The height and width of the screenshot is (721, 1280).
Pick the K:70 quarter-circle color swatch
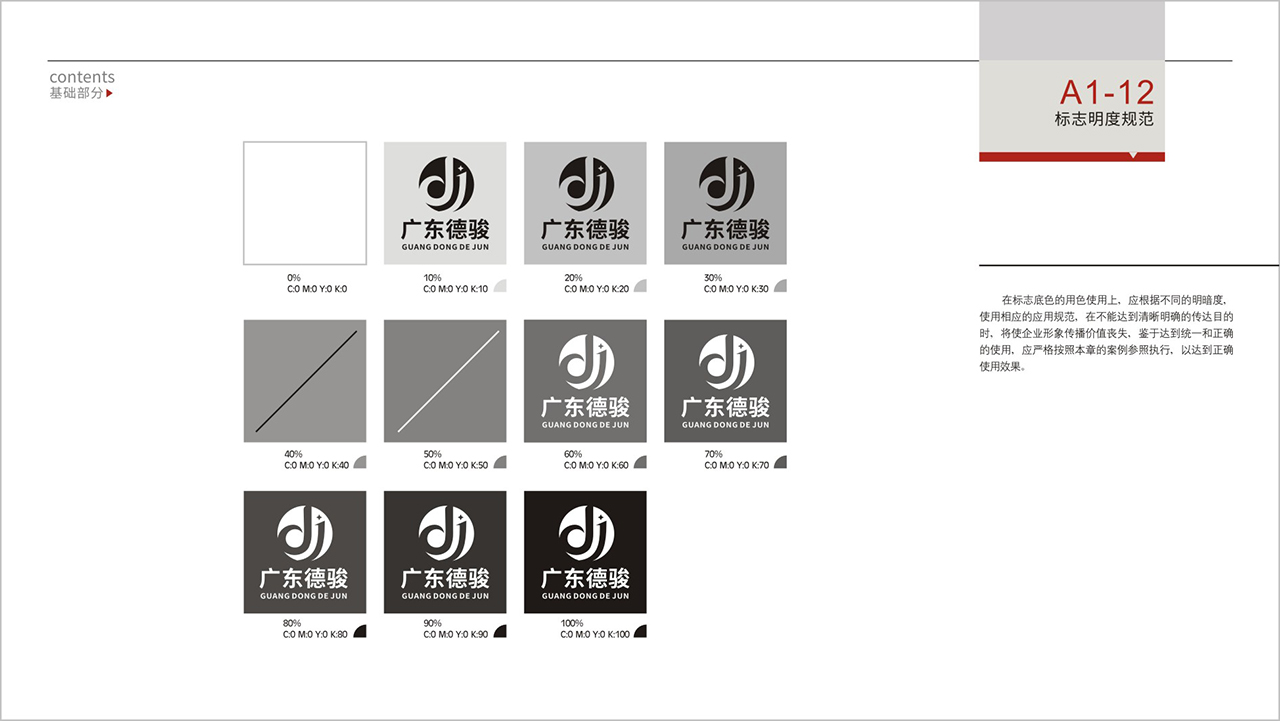coord(780,462)
